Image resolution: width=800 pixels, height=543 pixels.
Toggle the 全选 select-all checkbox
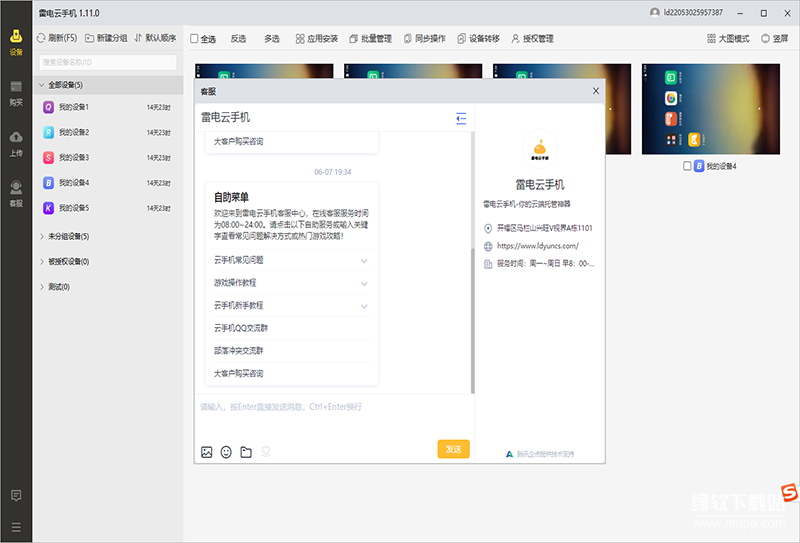click(x=194, y=39)
